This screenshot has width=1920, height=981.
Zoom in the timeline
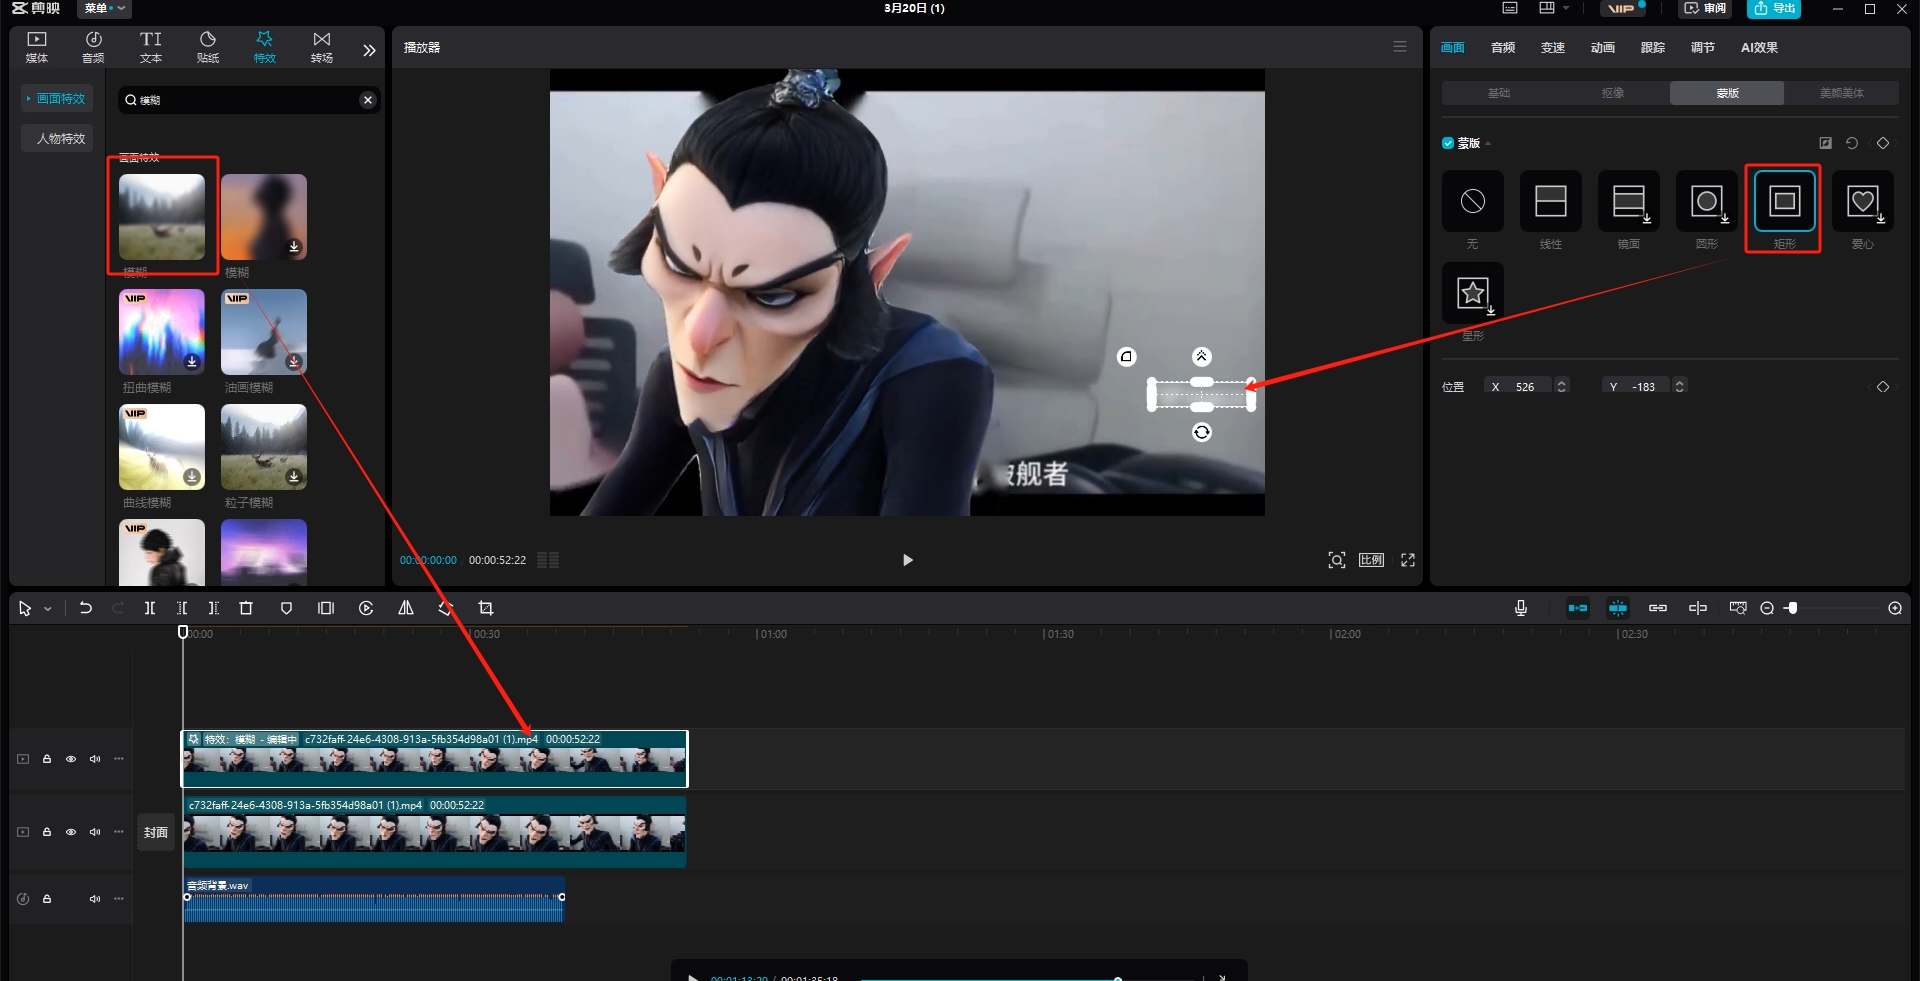1895,608
